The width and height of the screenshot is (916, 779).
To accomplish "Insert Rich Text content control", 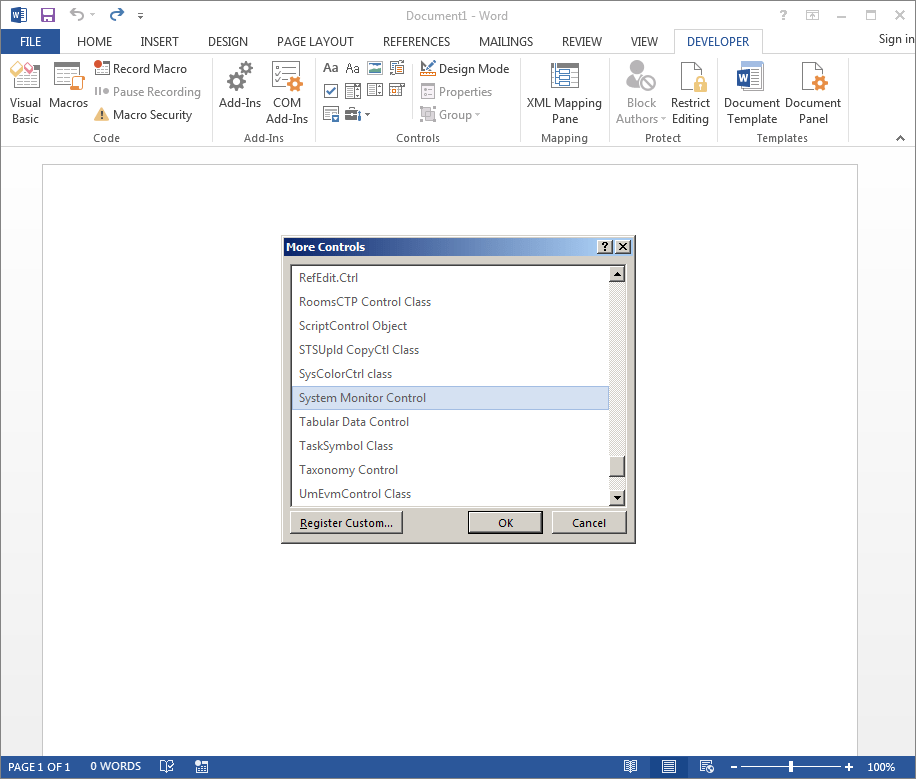I will coord(331,68).
